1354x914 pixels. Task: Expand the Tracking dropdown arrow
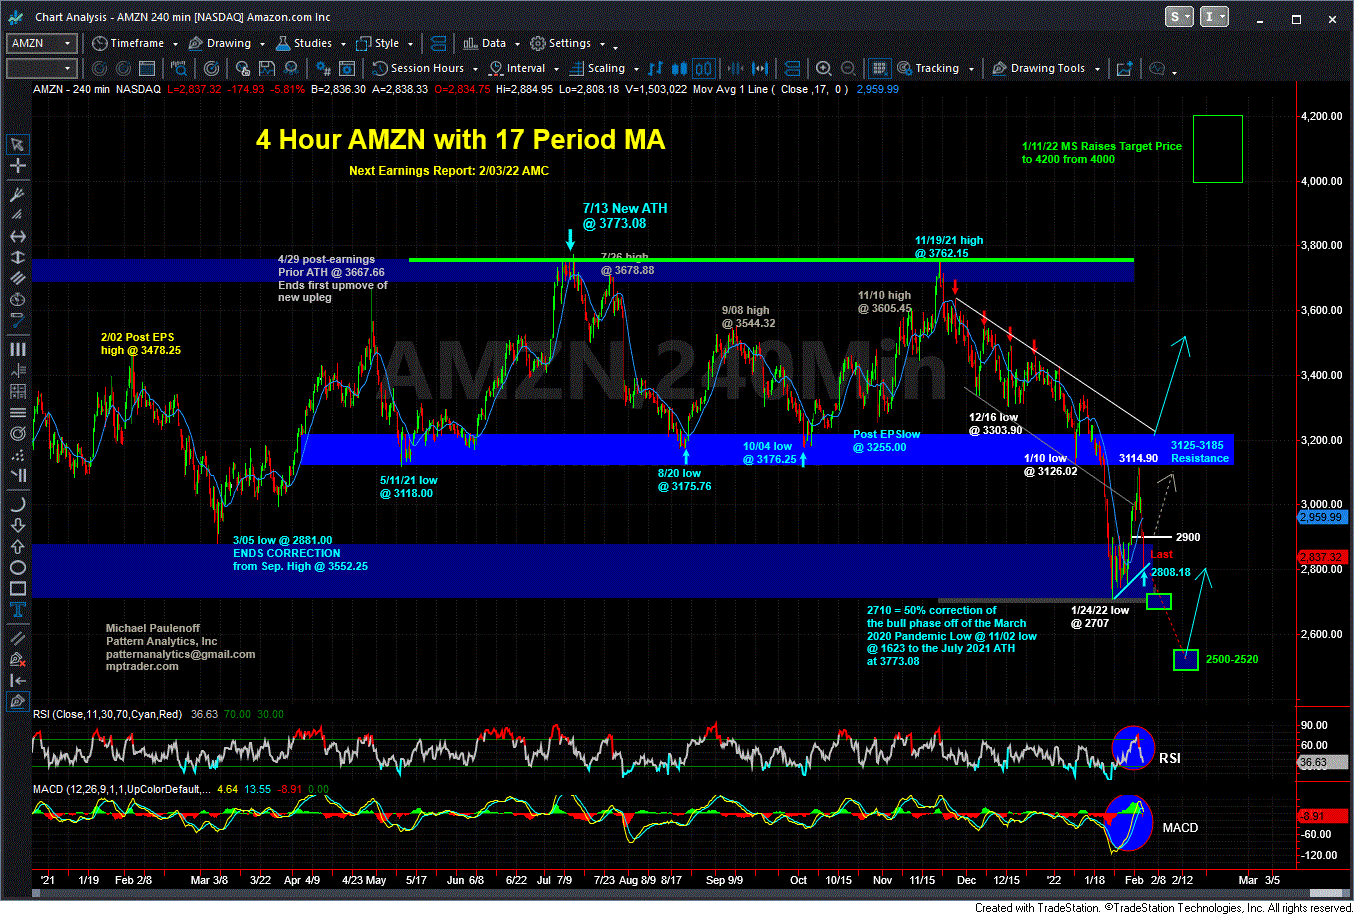click(x=970, y=69)
